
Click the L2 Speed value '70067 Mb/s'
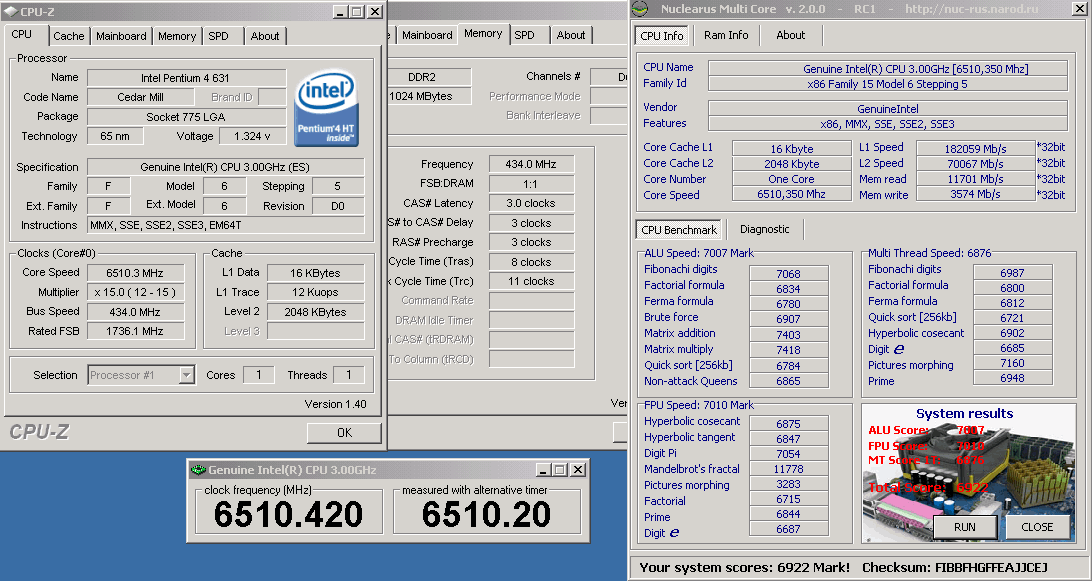tap(976, 164)
